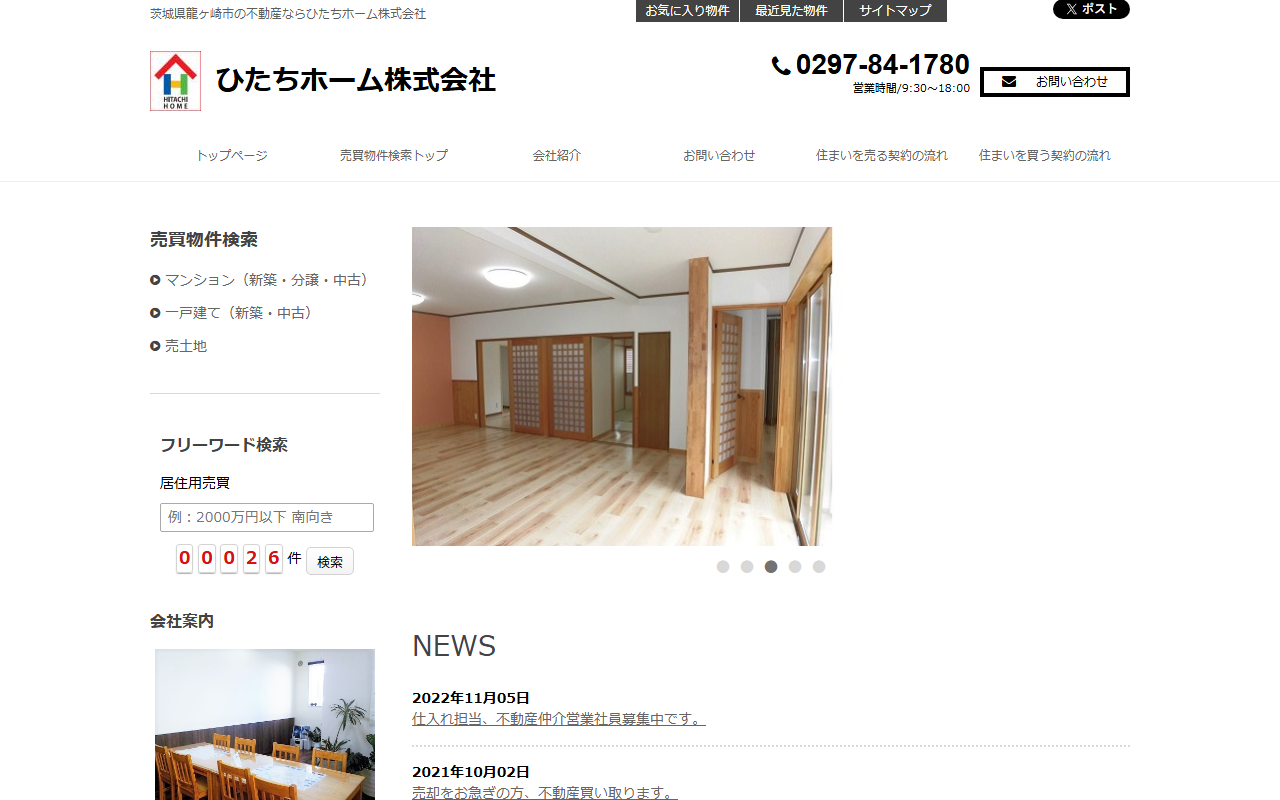Viewport: 1280px width, 800px height.
Task: Select お問い合わせ in the navigation menu
Action: pos(719,156)
